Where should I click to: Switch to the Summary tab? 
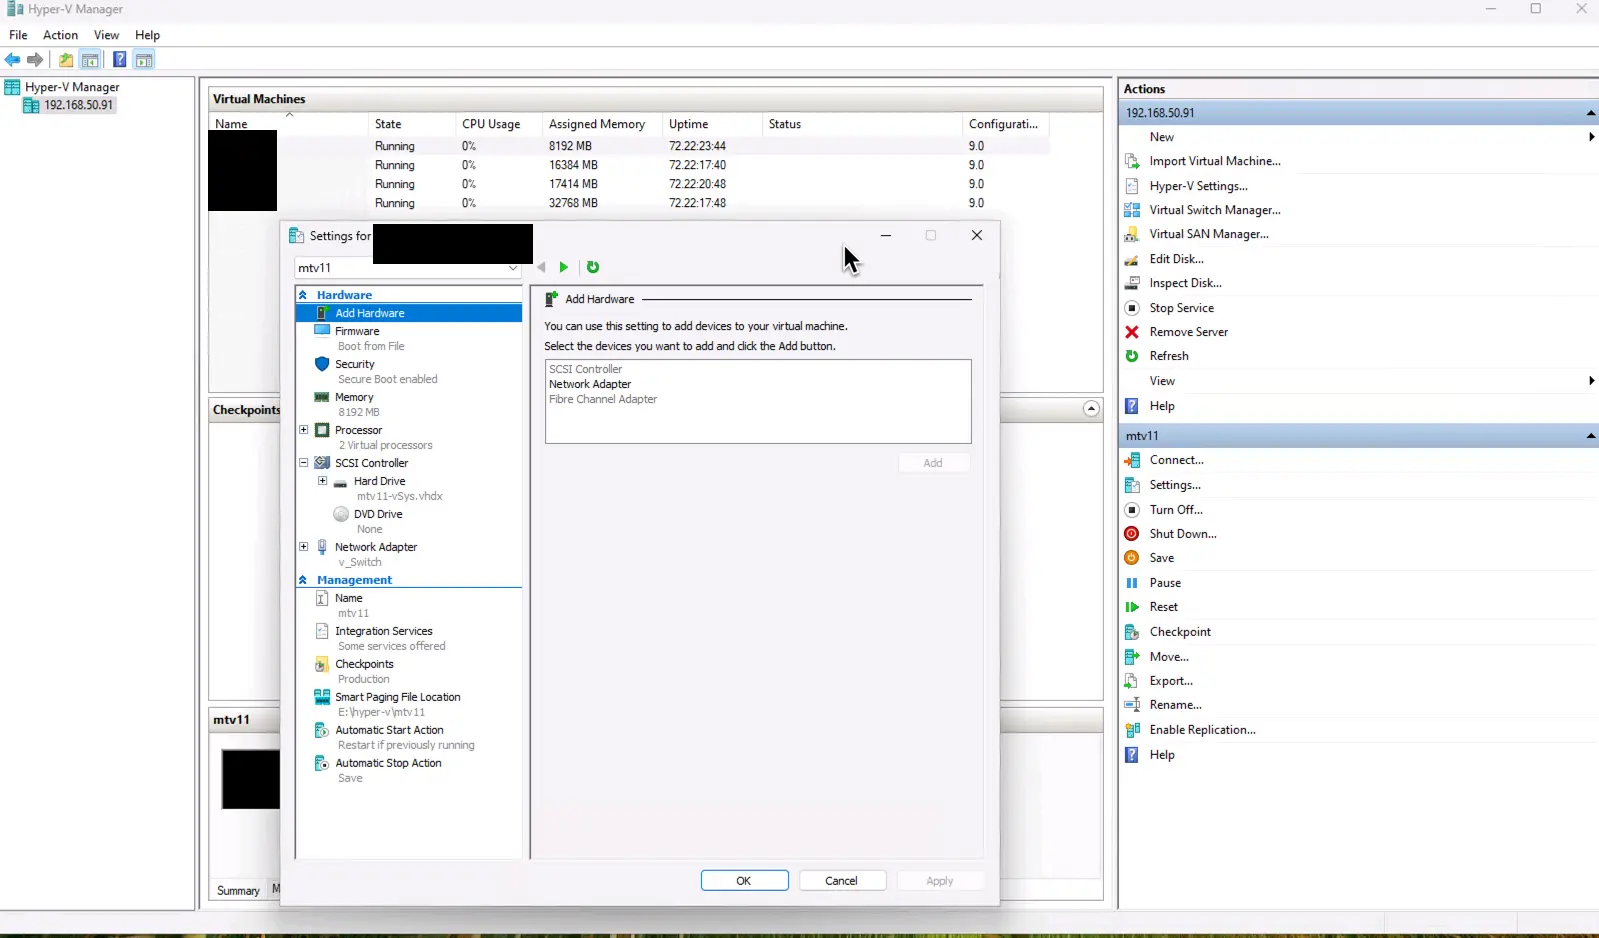[x=238, y=891]
